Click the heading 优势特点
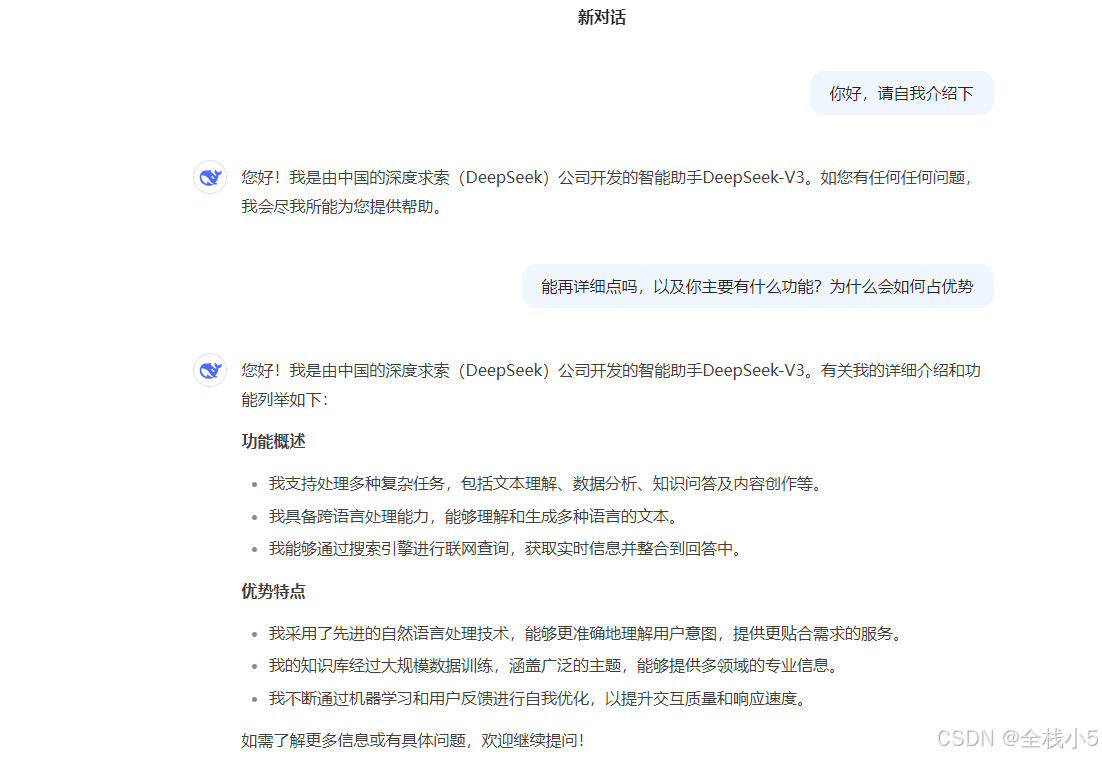The height and width of the screenshot is (758, 1102). coord(273,591)
